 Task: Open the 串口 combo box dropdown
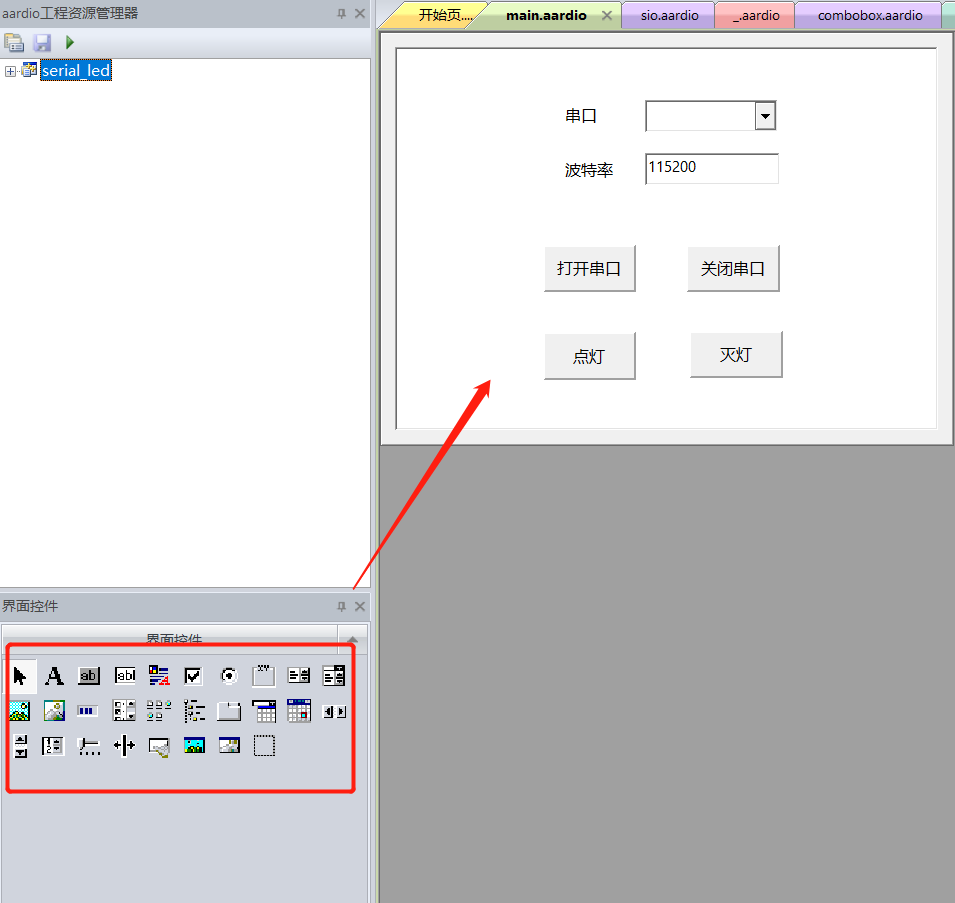click(x=766, y=116)
